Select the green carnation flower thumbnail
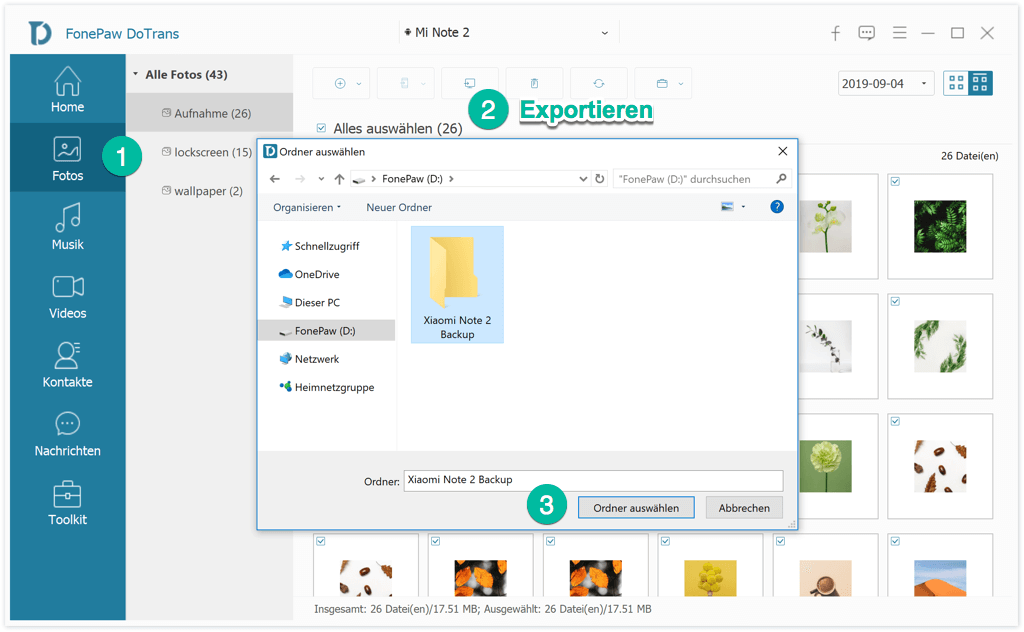The width and height of the screenshot is (1024, 632). (826, 466)
